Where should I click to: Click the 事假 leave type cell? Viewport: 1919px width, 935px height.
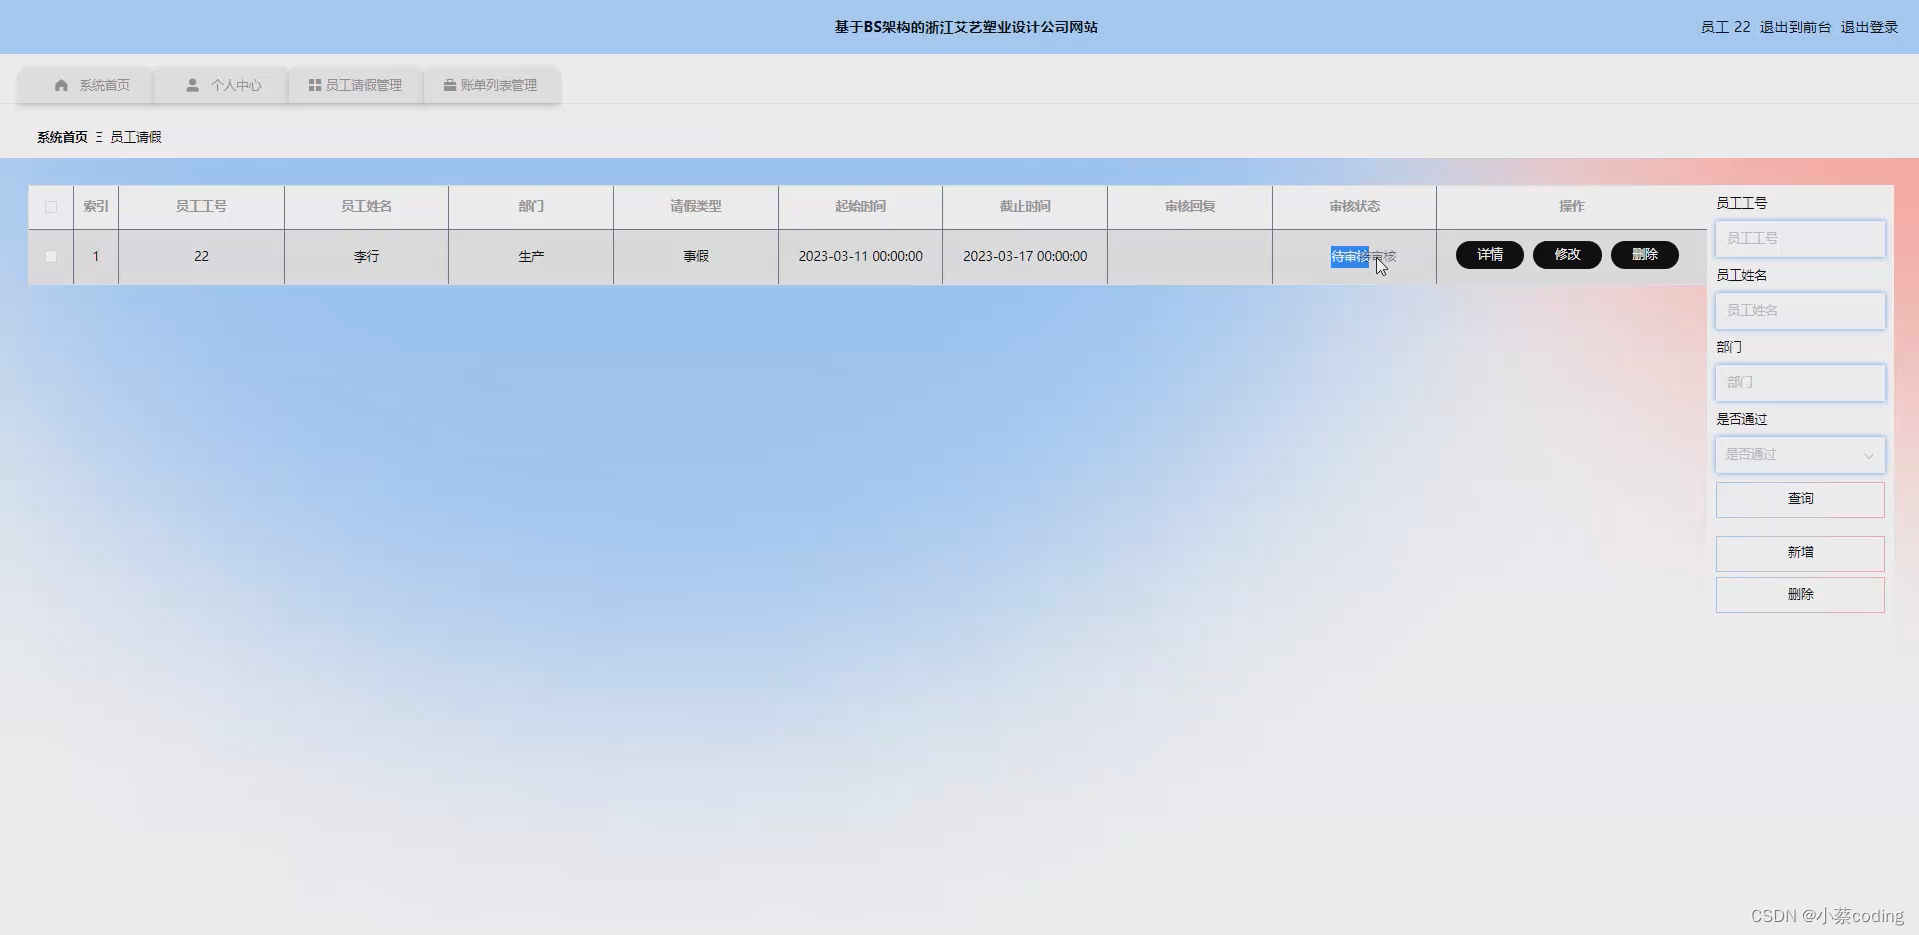tap(696, 257)
